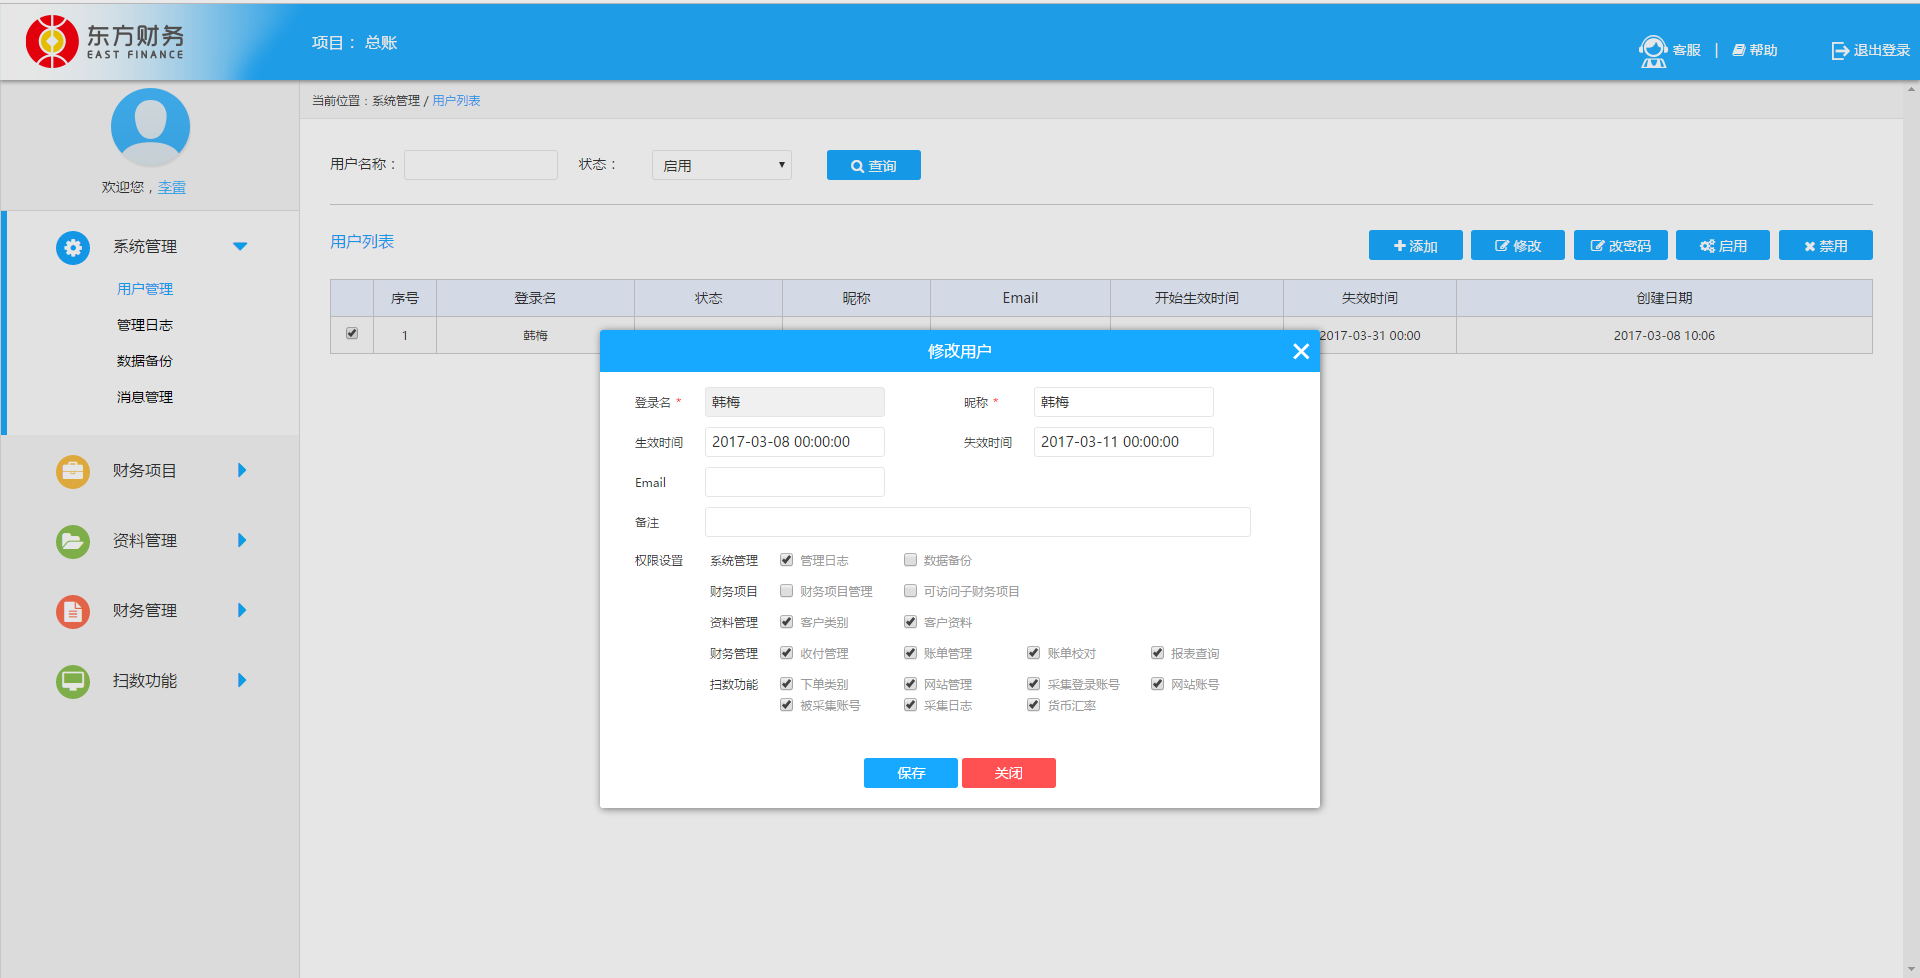Toggle the 下单类别 permission checkbox
This screenshot has height=978, width=1920.
click(x=787, y=684)
